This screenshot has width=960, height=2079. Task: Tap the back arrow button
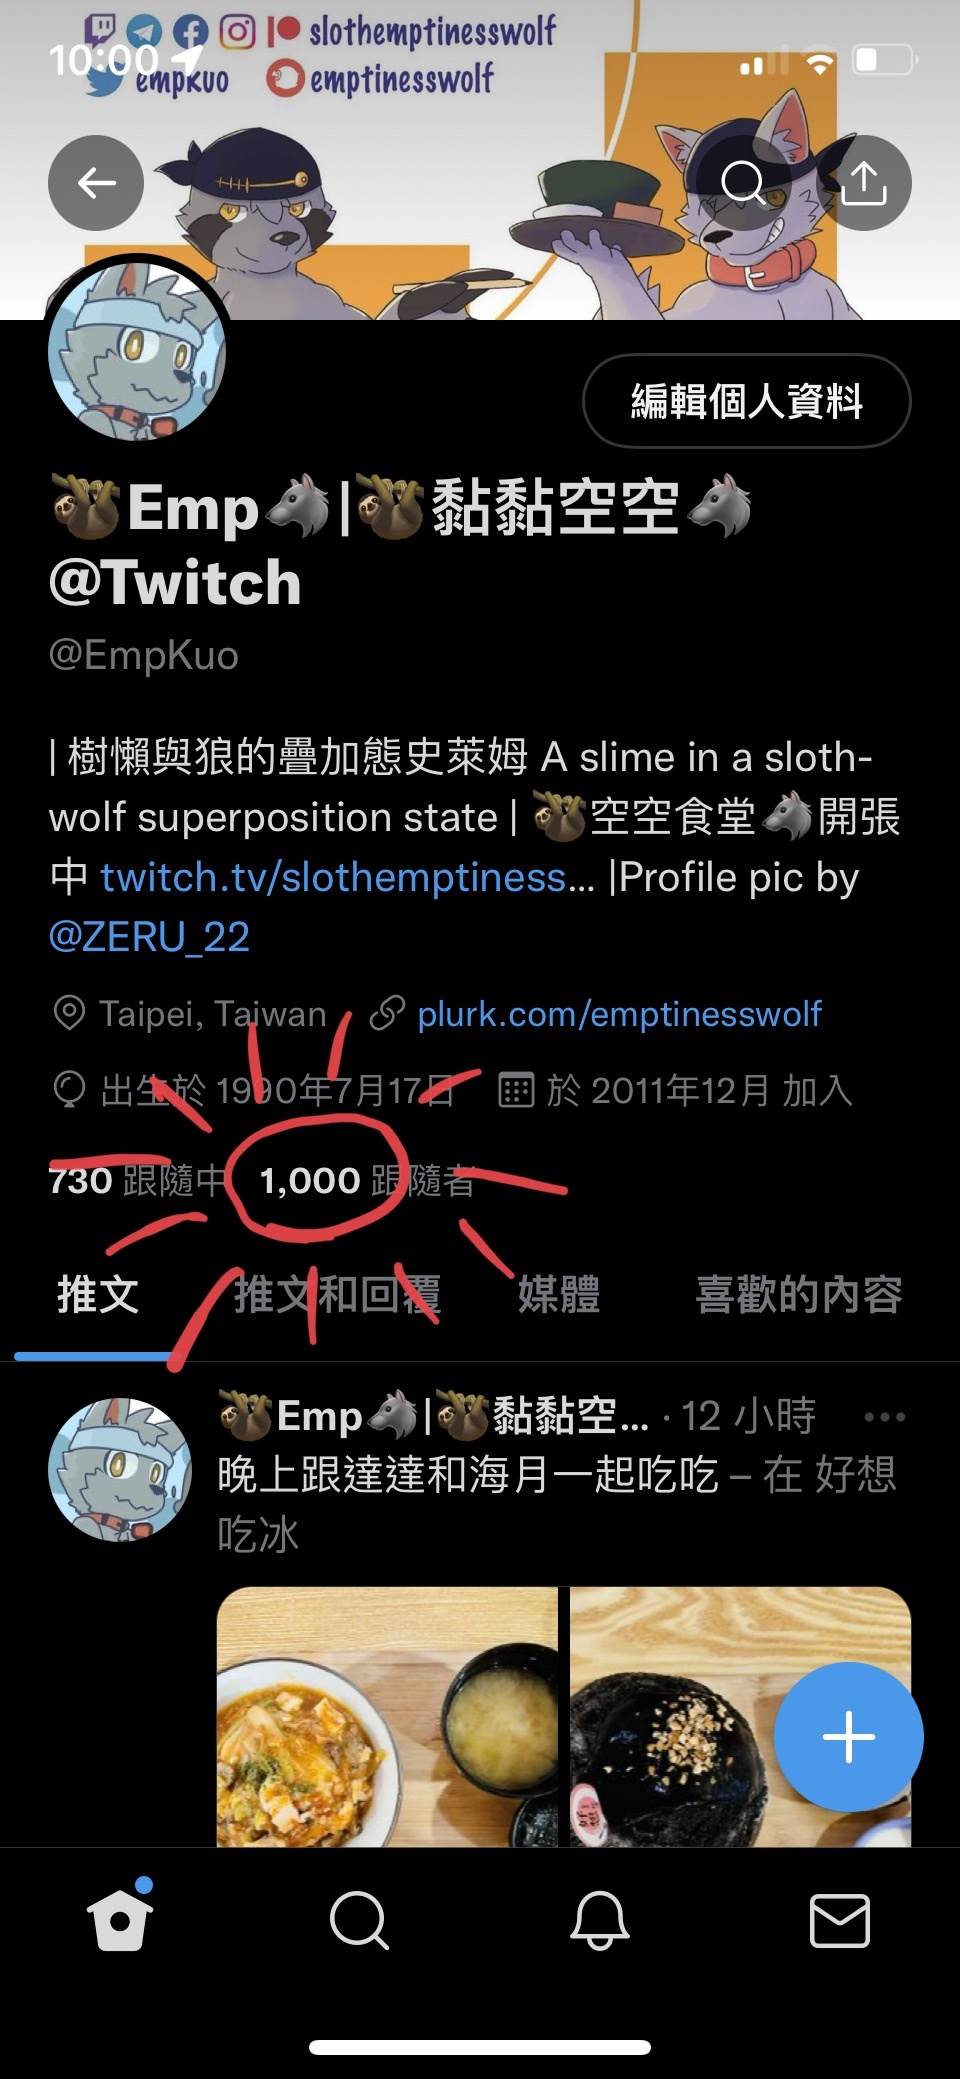(96, 183)
